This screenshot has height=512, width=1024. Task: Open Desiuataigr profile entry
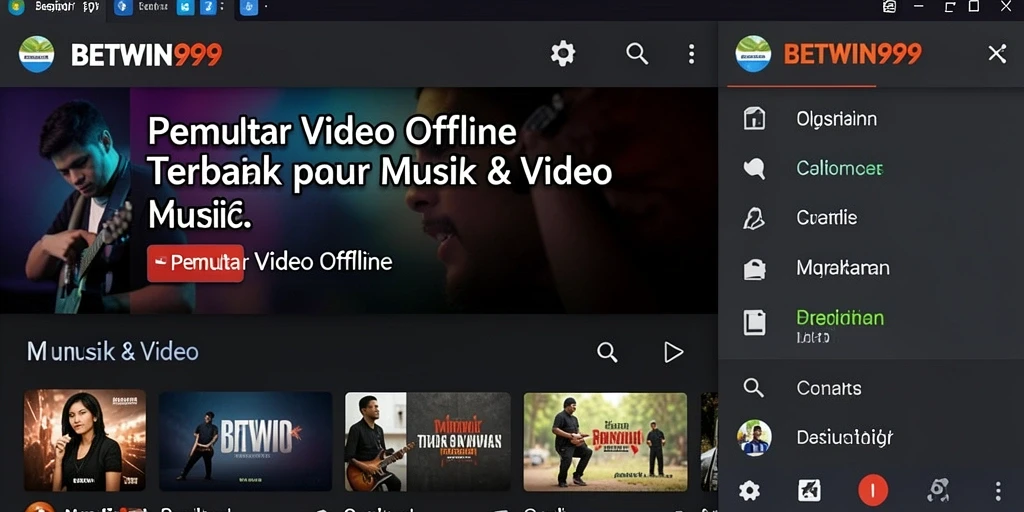844,437
